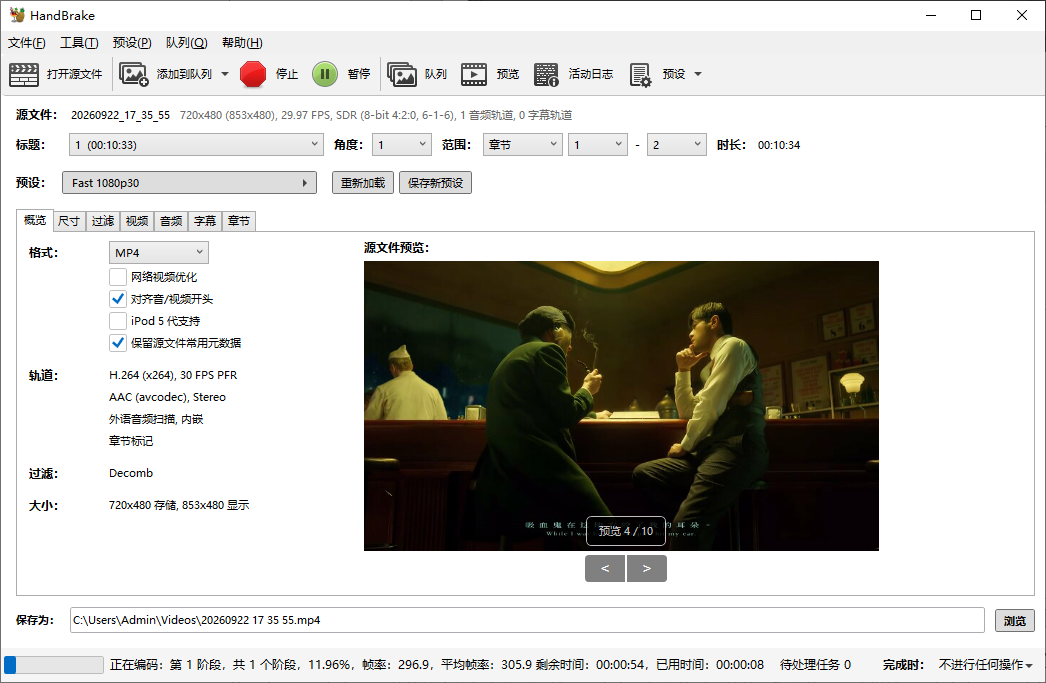1046x683 pixels.
Task: Open the Activity Log icon
Action: [546, 74]
